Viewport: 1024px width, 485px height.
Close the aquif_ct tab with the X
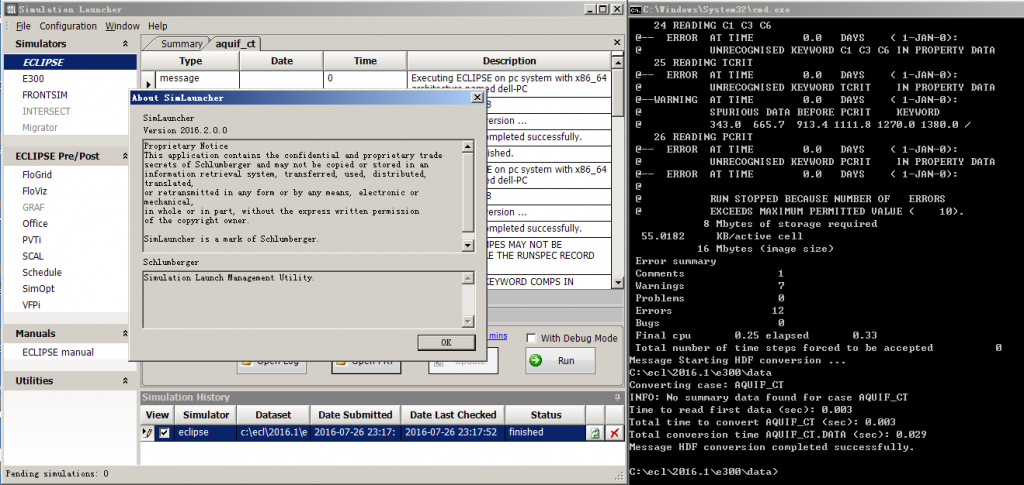[616, 42]
